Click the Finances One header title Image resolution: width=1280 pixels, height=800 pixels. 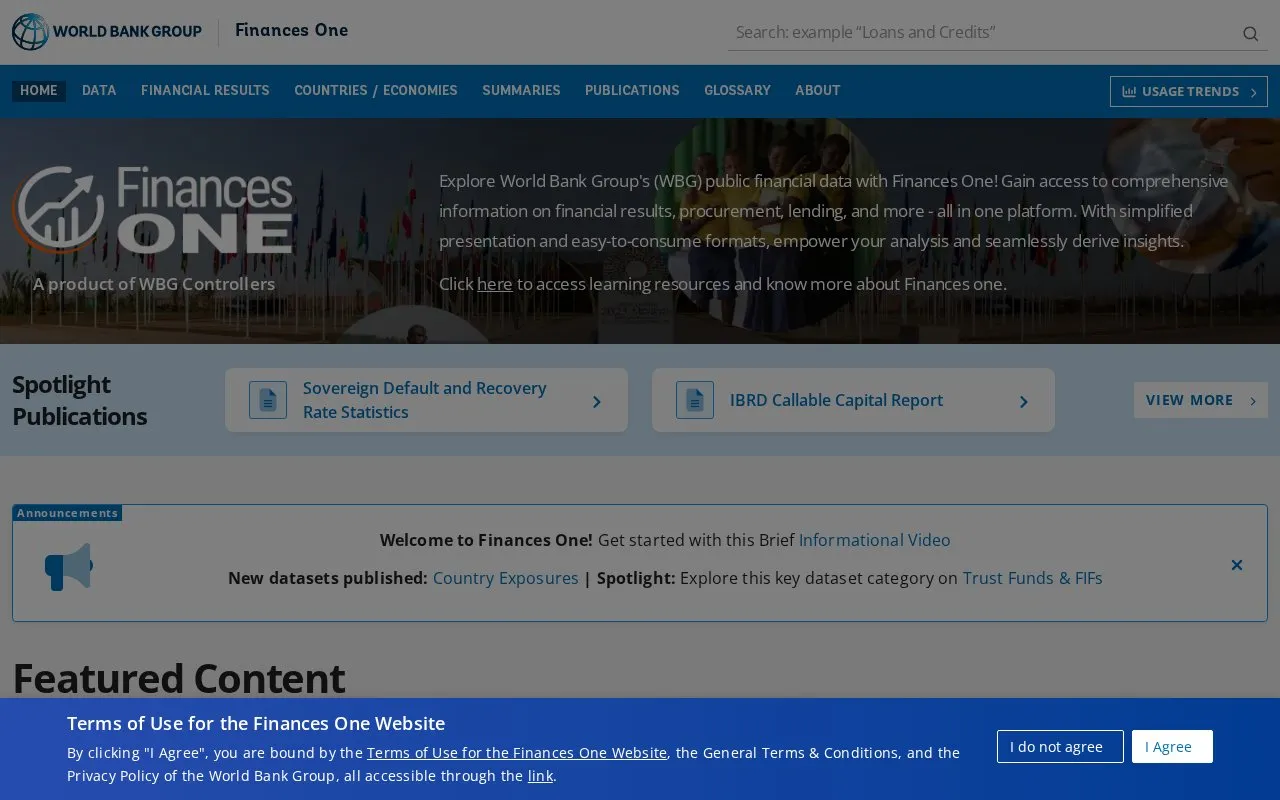[x=291, y=30]
